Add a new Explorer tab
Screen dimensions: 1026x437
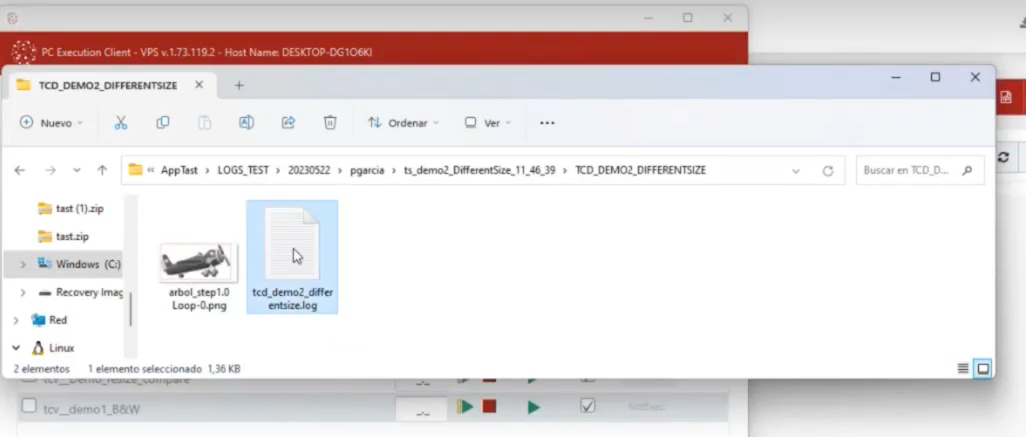pyautogui.click(x=239, y=85)
